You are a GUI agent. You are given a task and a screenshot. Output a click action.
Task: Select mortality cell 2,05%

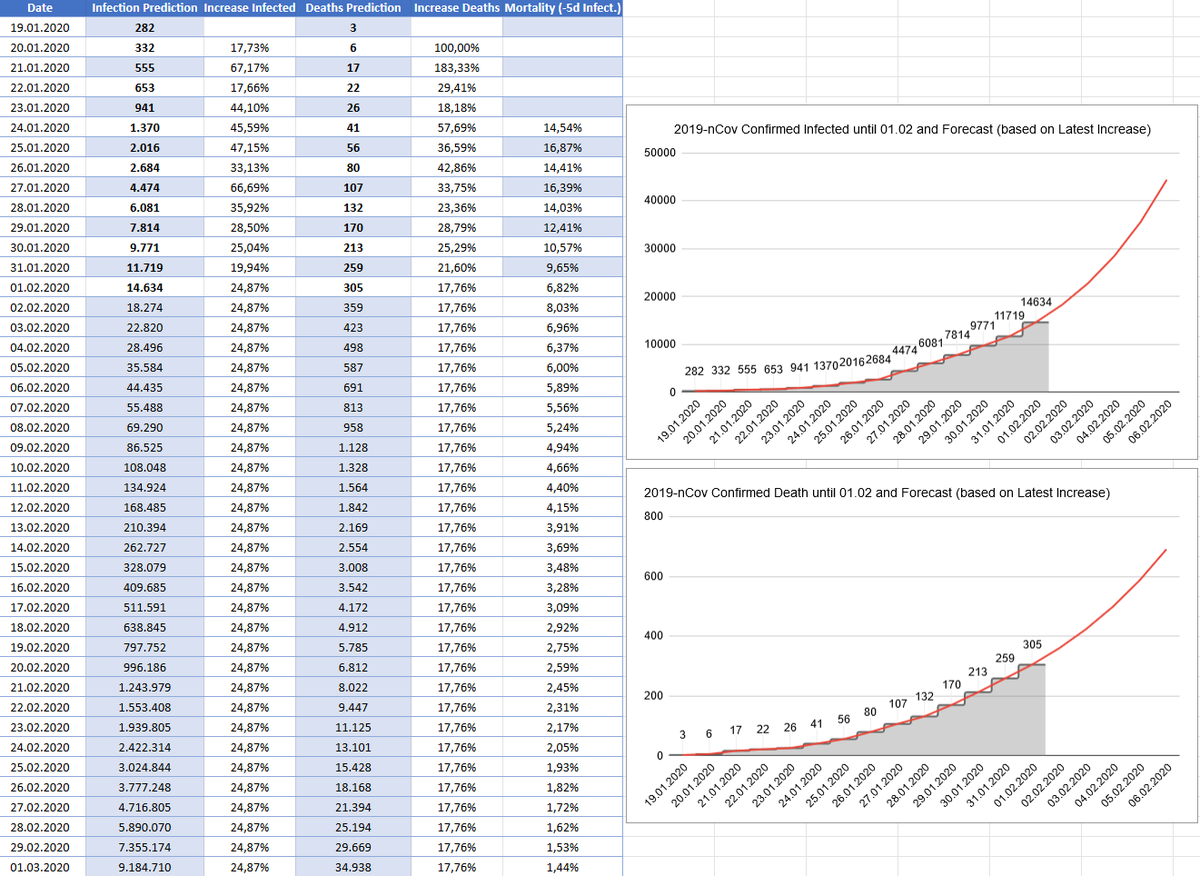[563, 748]
